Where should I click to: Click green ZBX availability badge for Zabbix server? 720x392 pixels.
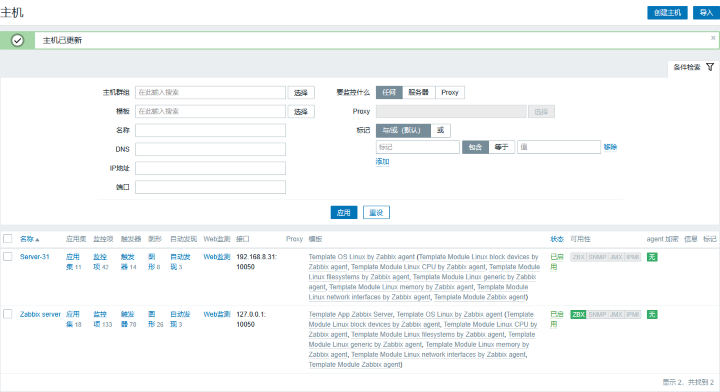click(578, 314)
